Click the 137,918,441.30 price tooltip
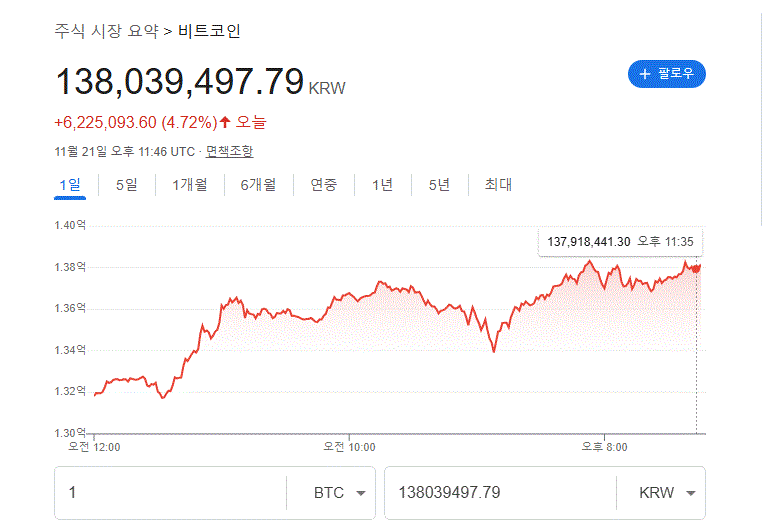This screenshot has width=763, height=527. tap(620, 242)
